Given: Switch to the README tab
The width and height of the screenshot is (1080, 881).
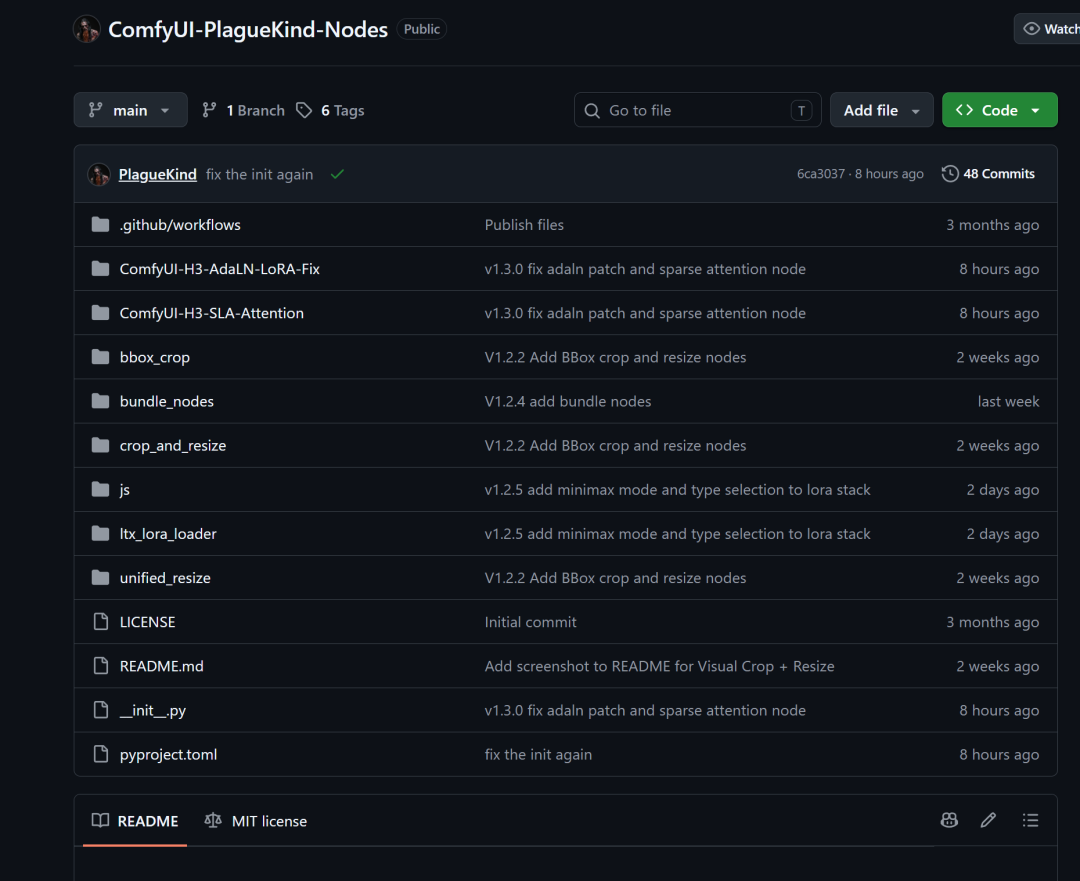Looking at the screenshot, I should coord(135,821).
